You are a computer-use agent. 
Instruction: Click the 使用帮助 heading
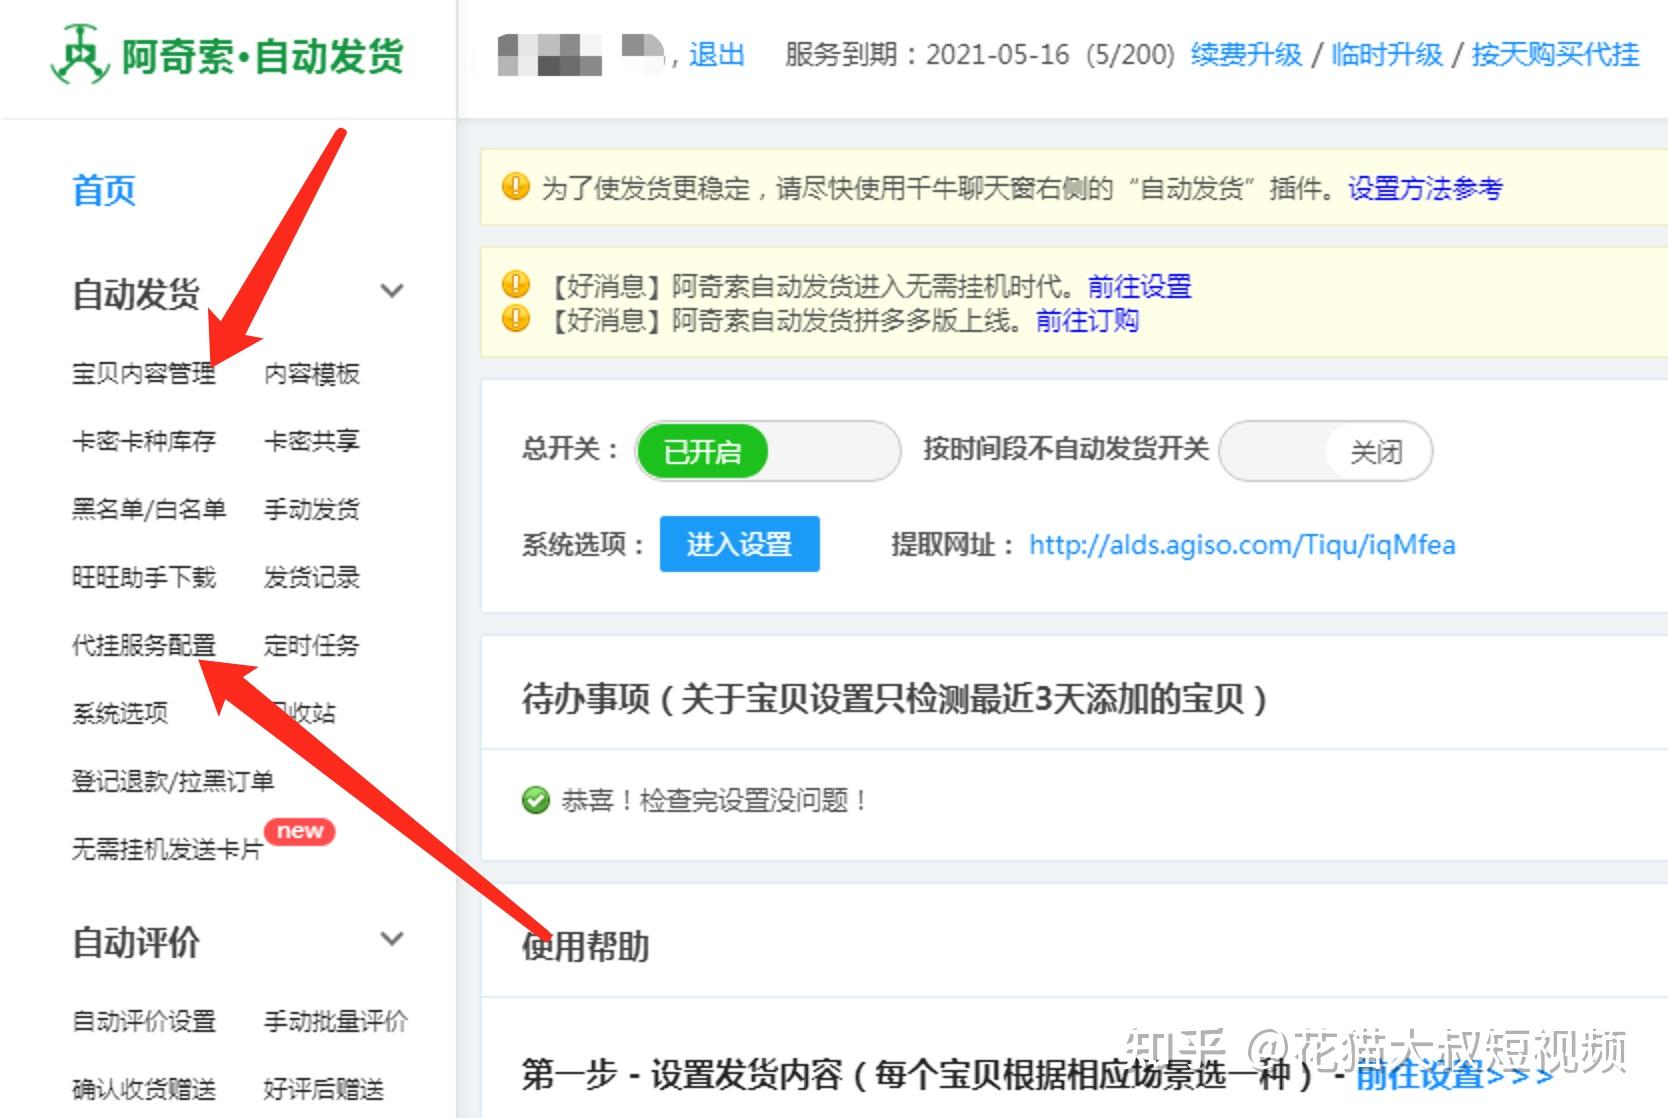[x=586, y=946]
